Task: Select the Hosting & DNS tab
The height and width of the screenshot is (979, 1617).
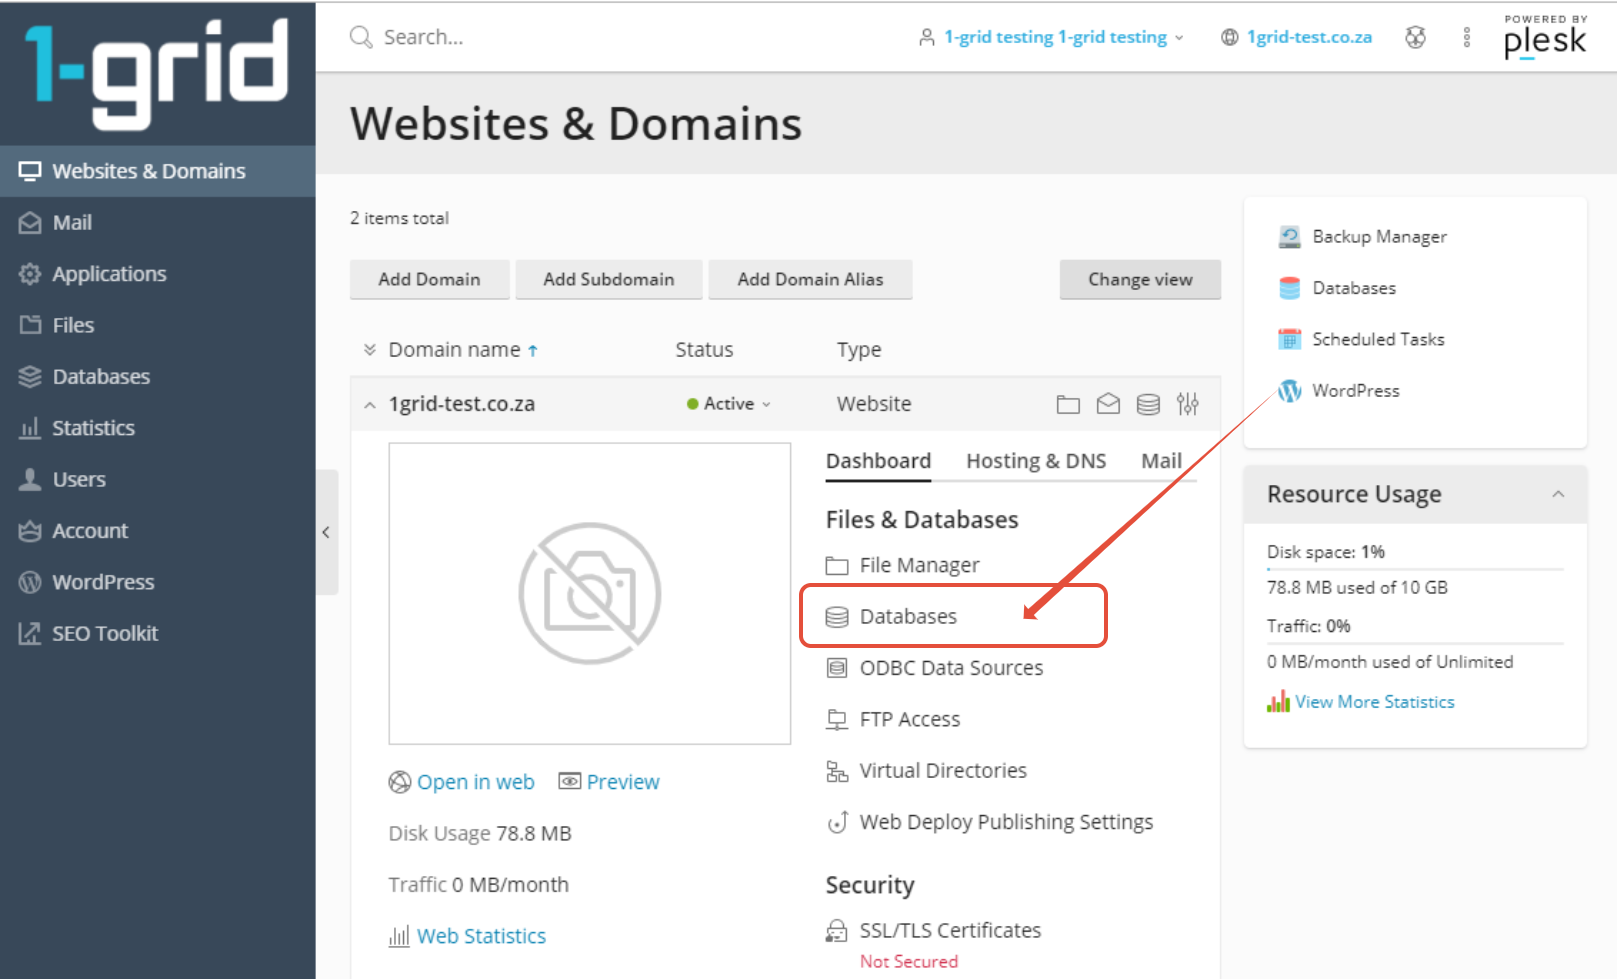Action: 1036,461
